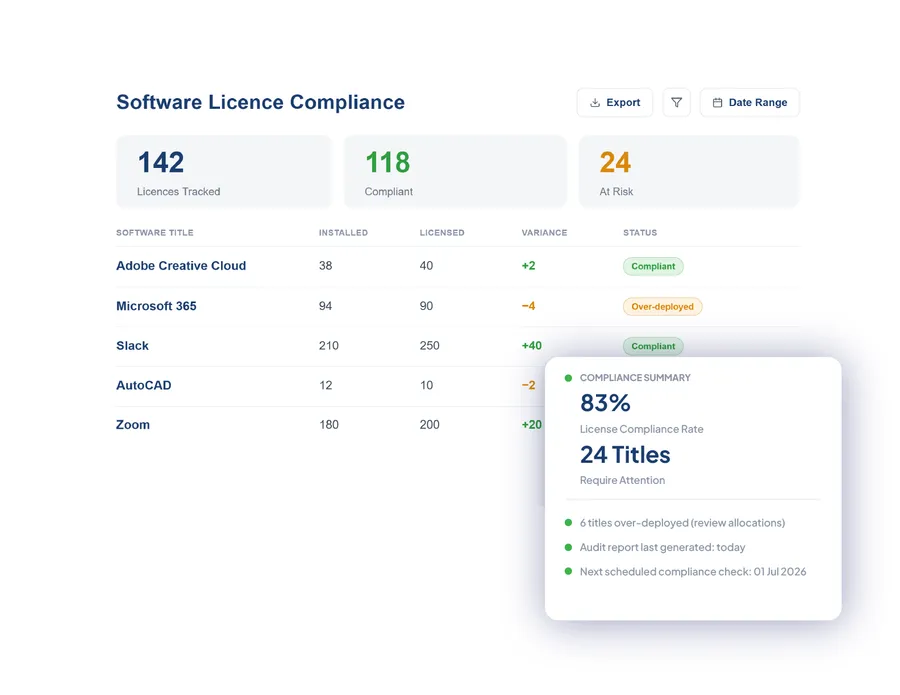Select the +20 variance for Zoom

tap(532, 425)
